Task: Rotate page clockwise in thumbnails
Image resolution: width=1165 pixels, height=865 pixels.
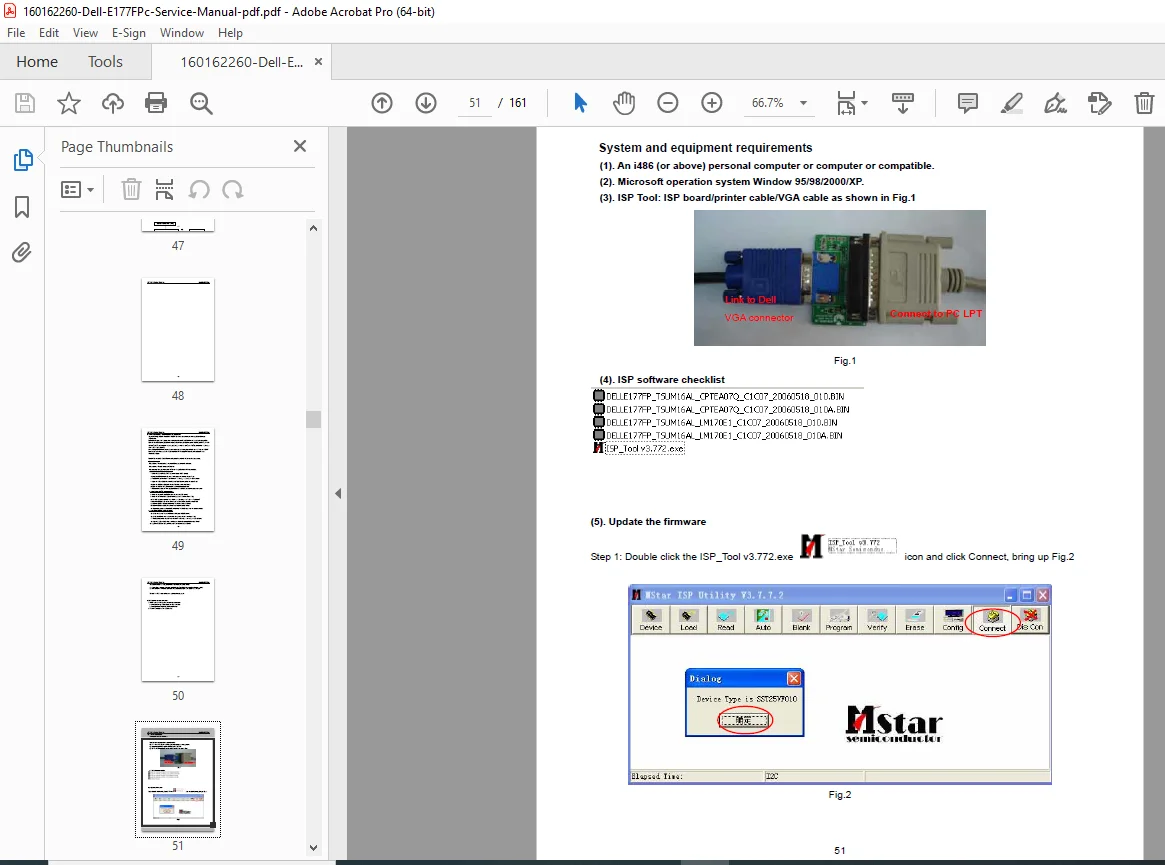Action: click(233, 189)
